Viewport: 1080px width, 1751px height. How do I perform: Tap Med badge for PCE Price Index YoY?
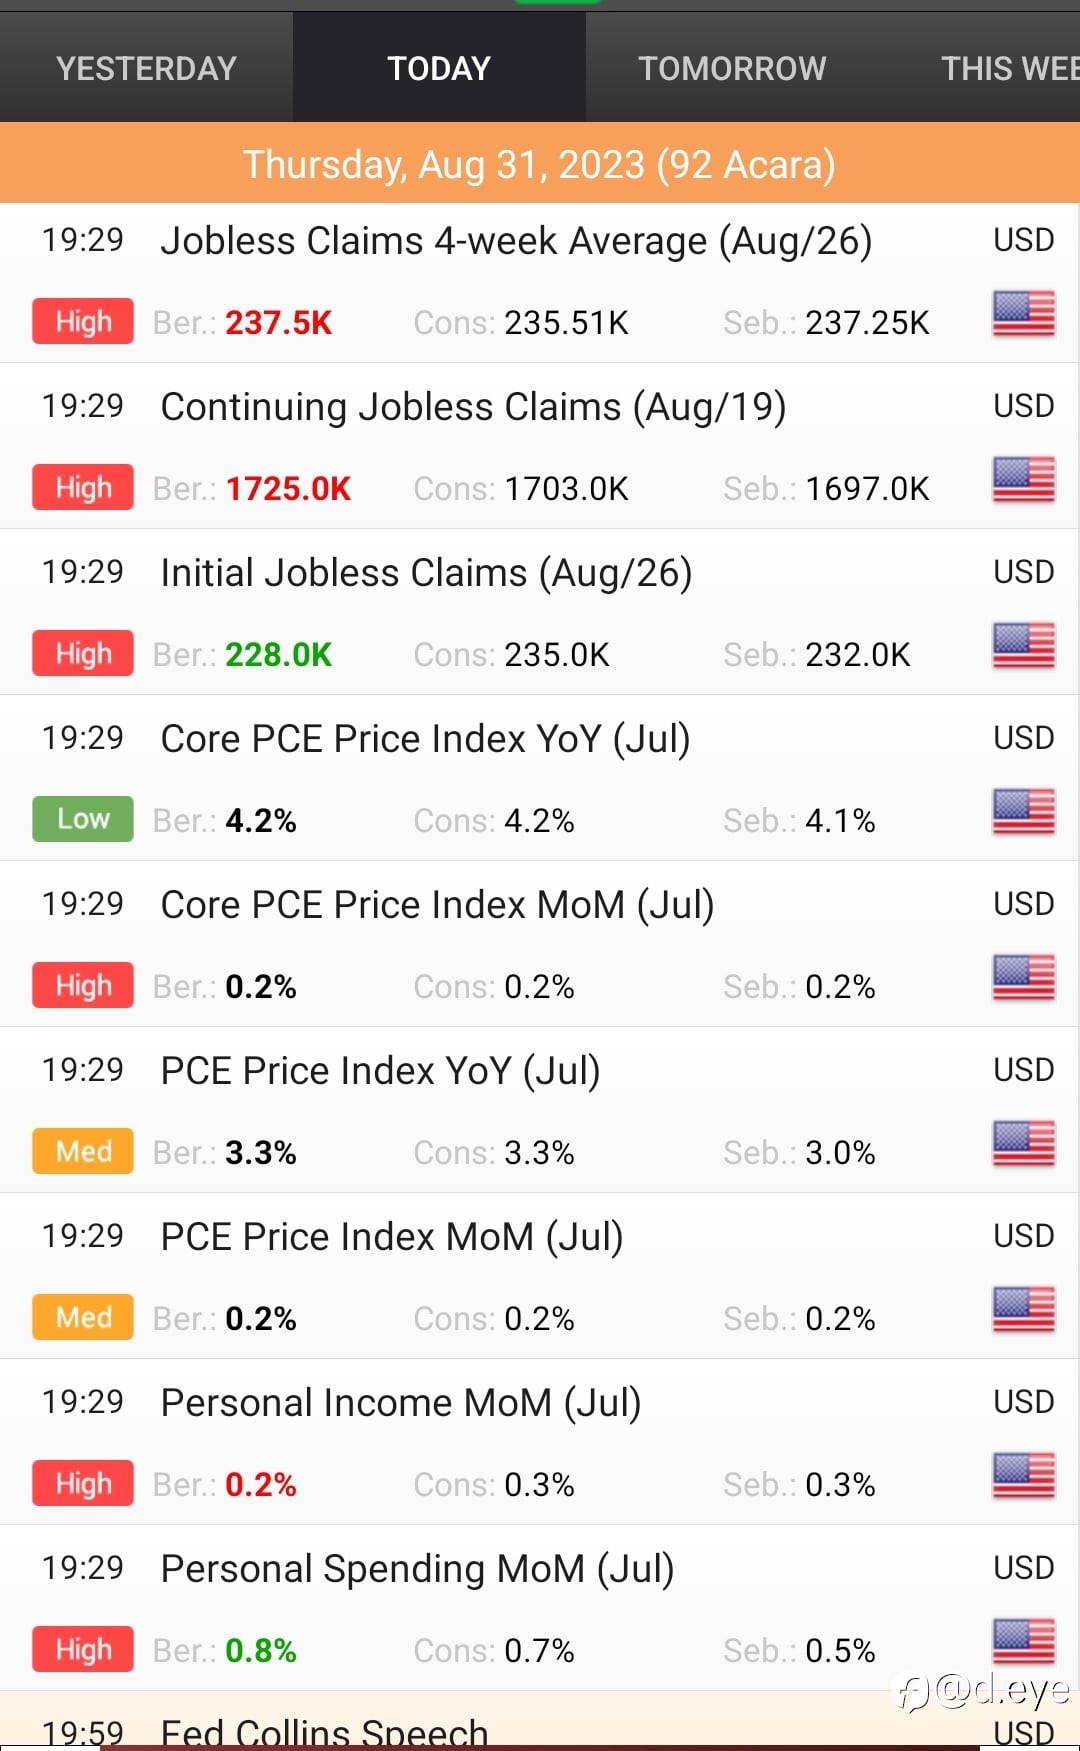(83, 1151)
